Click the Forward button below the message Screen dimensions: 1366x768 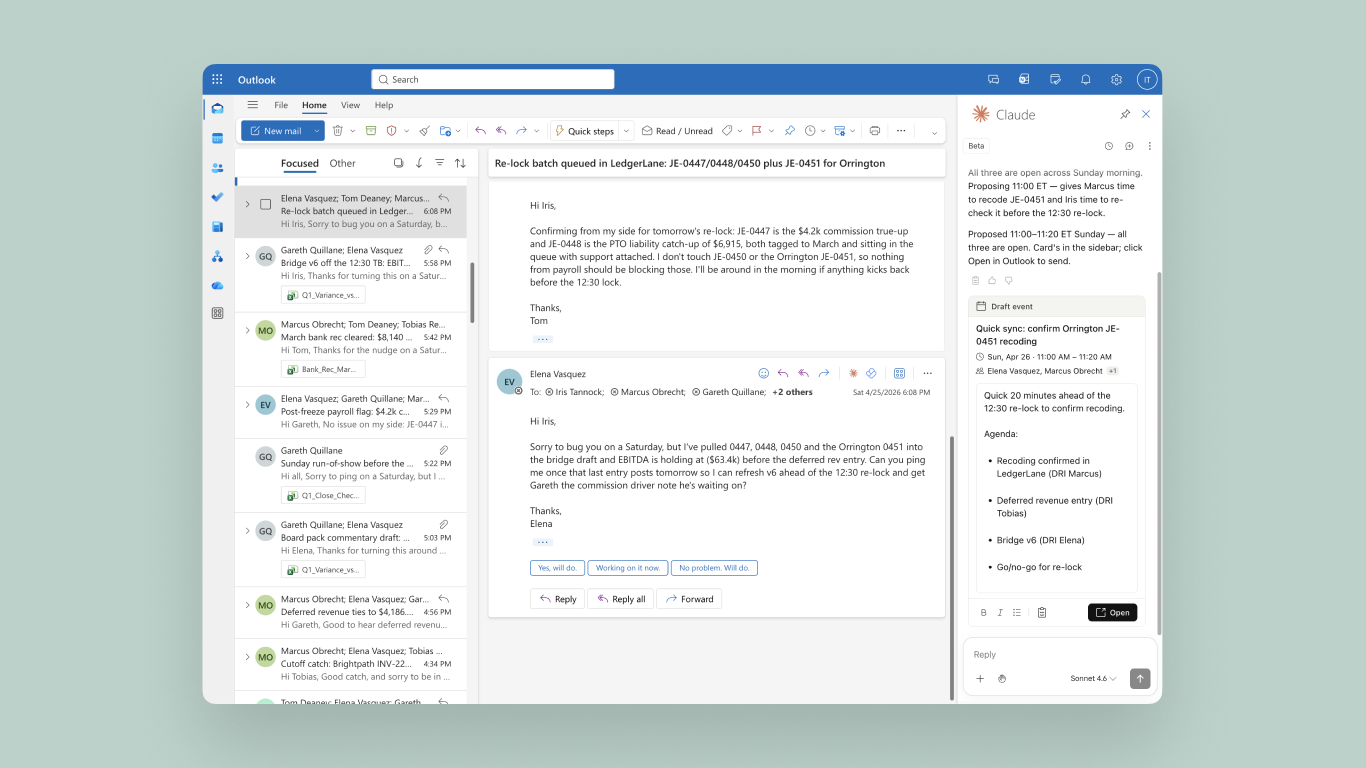click(689, 599)
